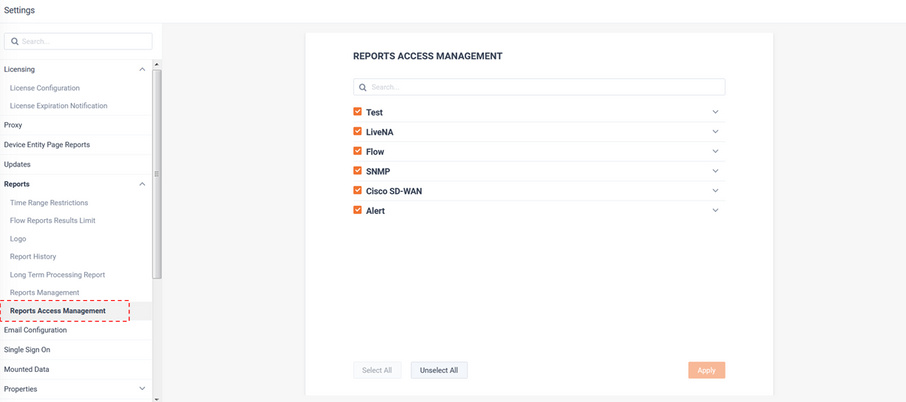Expand the Flow row chevron

coord(715,151)
